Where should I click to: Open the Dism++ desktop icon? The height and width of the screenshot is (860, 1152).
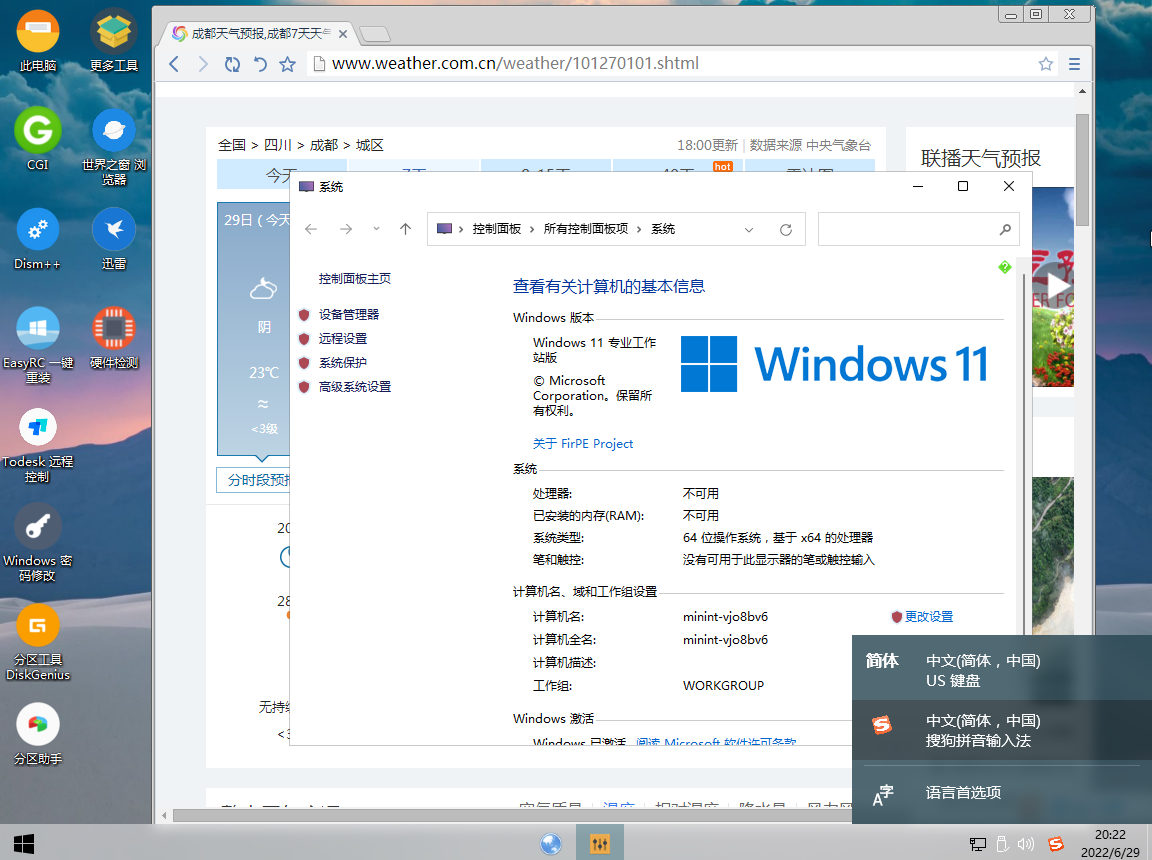click(x=37, y=231)
